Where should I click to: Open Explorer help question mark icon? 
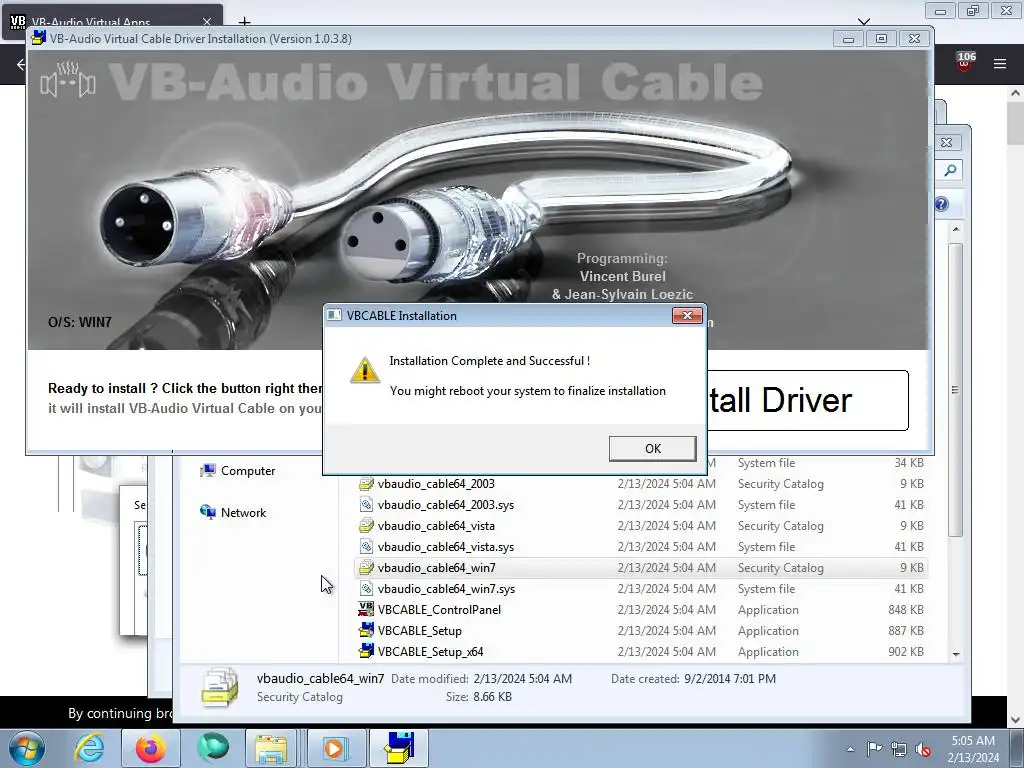[x=941, y=204]
